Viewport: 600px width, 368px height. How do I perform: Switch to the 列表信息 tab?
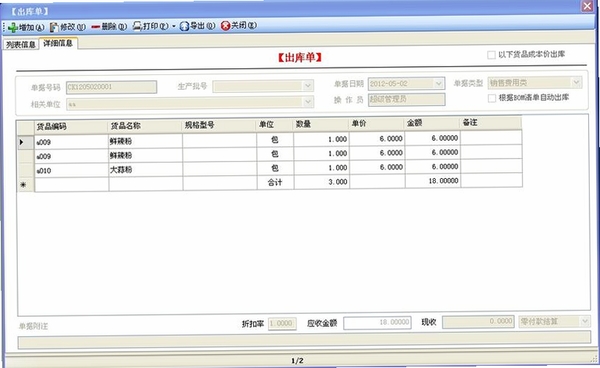pyautogui.click(x=21, y=45)
